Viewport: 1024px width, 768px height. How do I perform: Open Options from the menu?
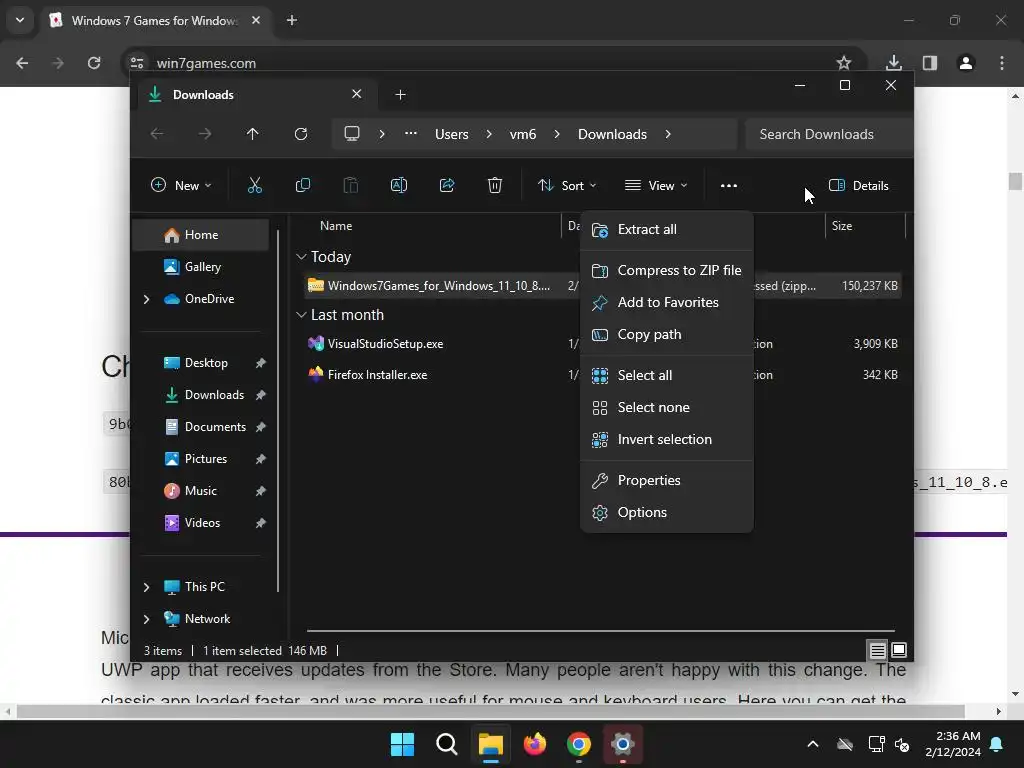[666, 513]
